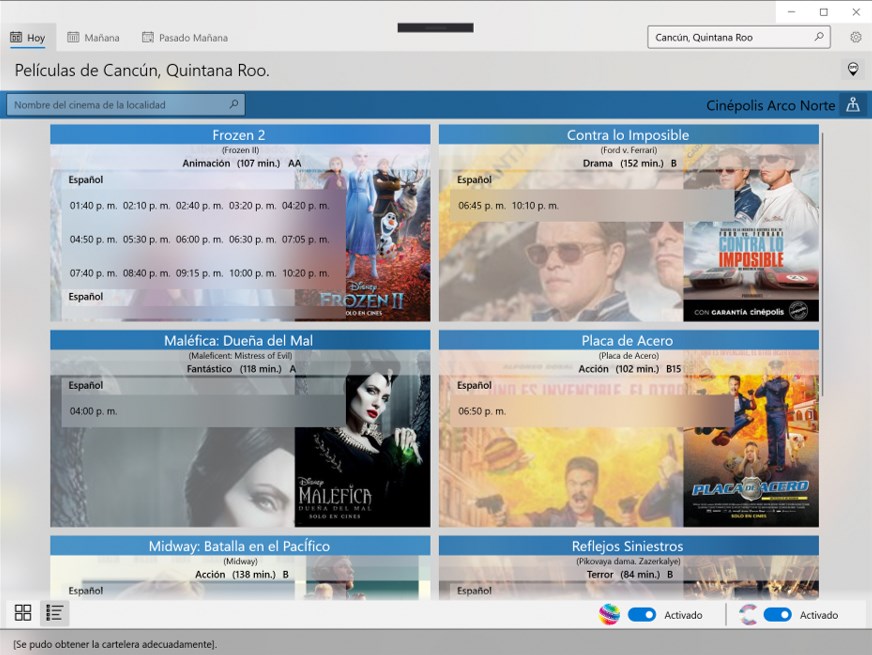The image size is (872, 655).
Task: Open the cinema map icon beside Cinépolis Arco Norte
Action: (853, 105)
